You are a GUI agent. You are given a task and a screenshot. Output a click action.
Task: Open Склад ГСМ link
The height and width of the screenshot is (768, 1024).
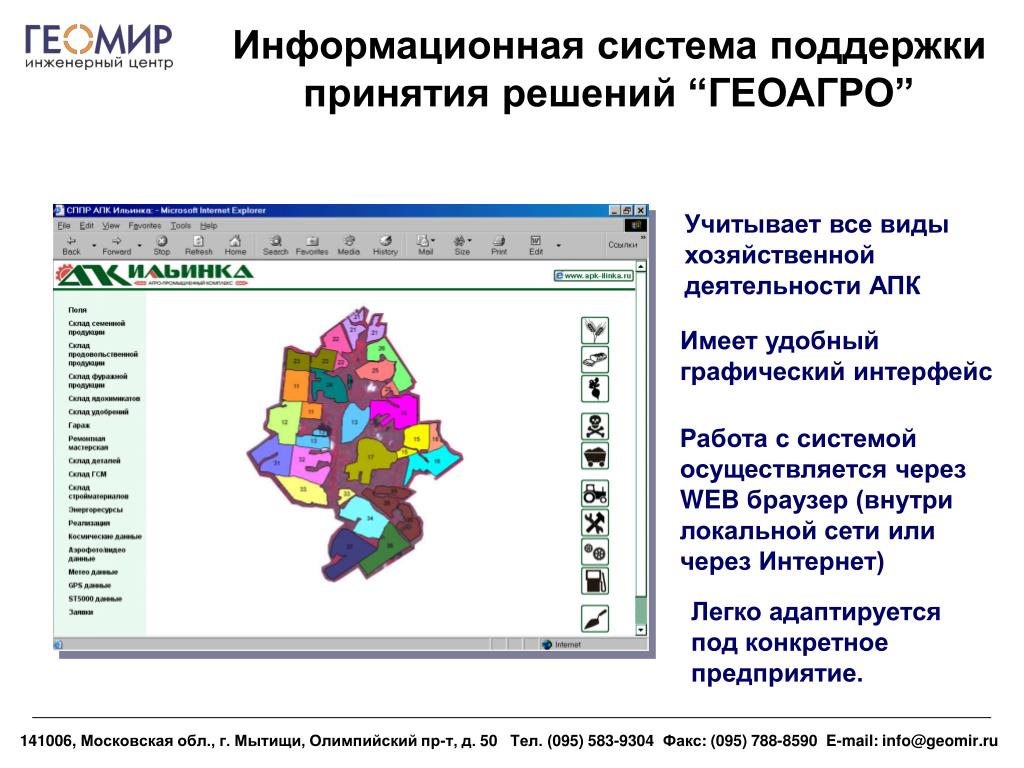pyautogui.click(x=87, y=474)
